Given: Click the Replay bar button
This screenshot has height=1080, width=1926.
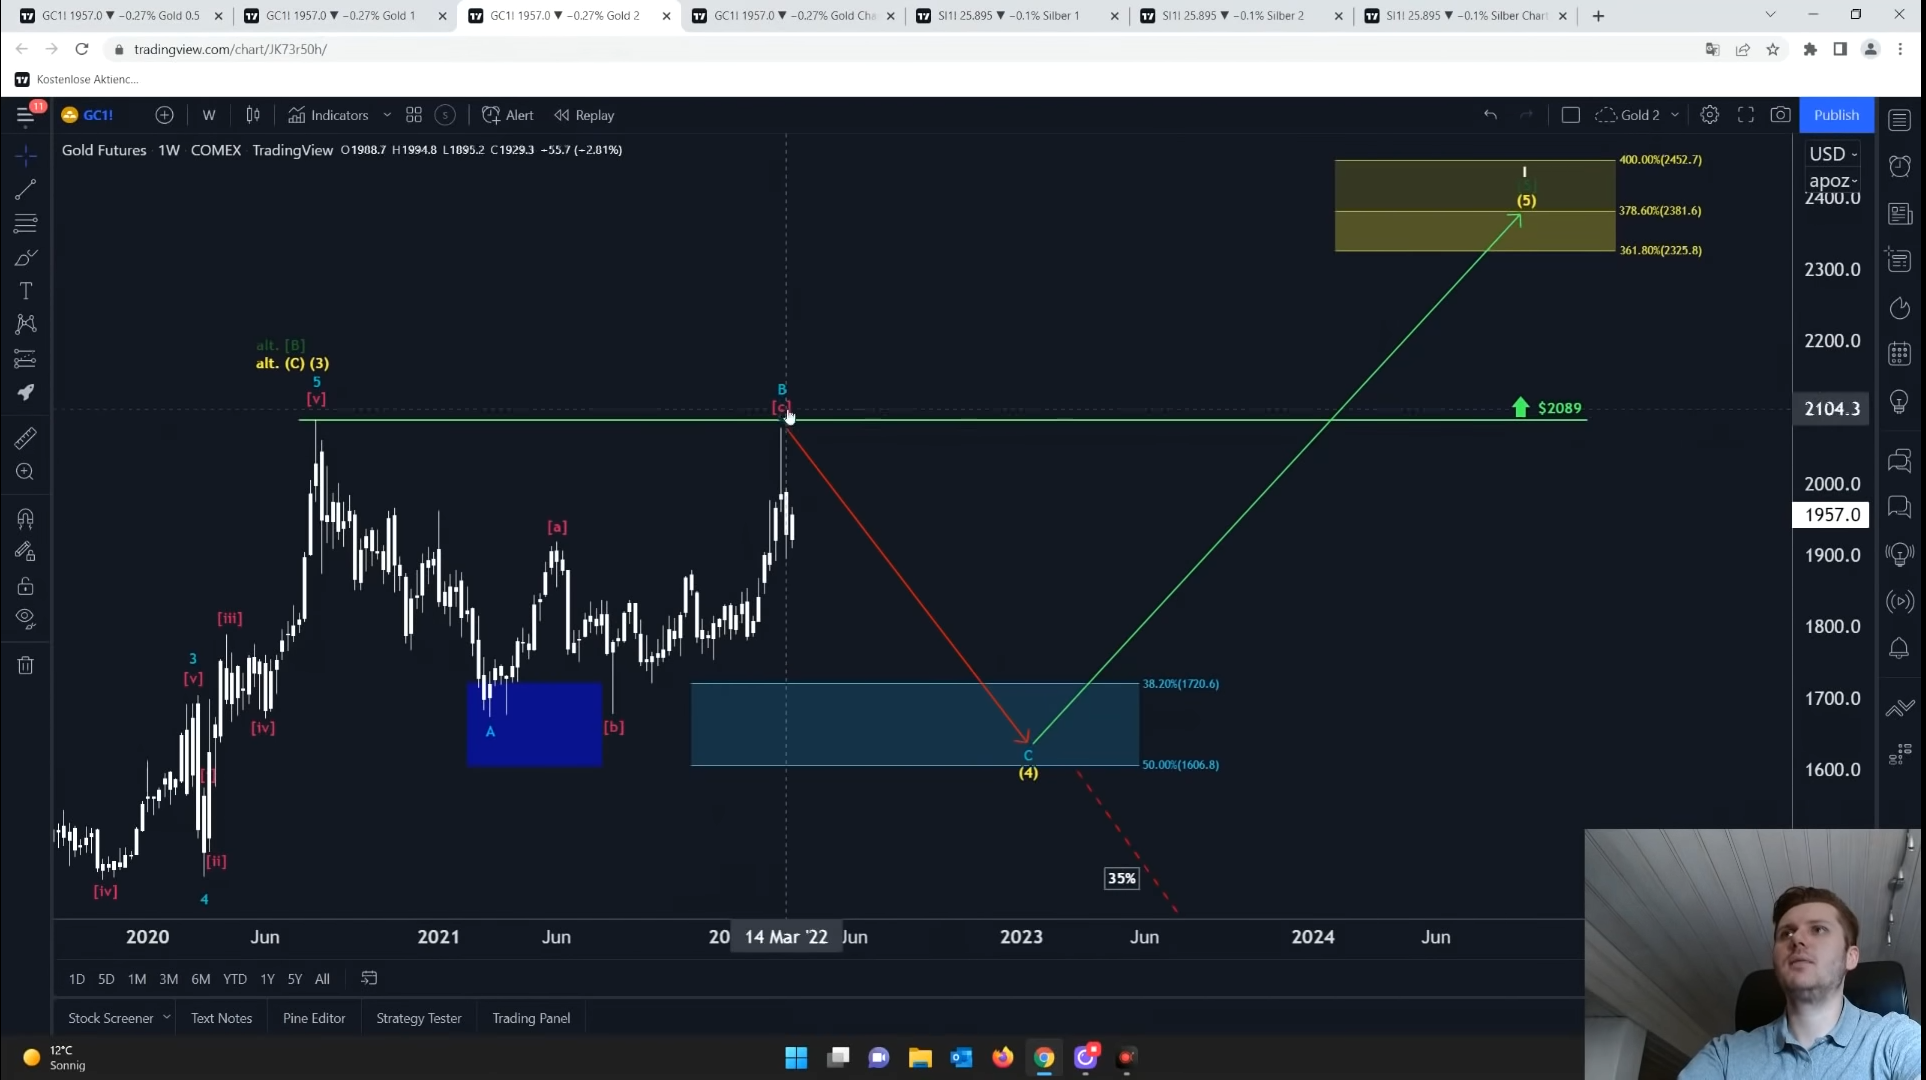Looking at the screenshot, I should click(585, 115).
